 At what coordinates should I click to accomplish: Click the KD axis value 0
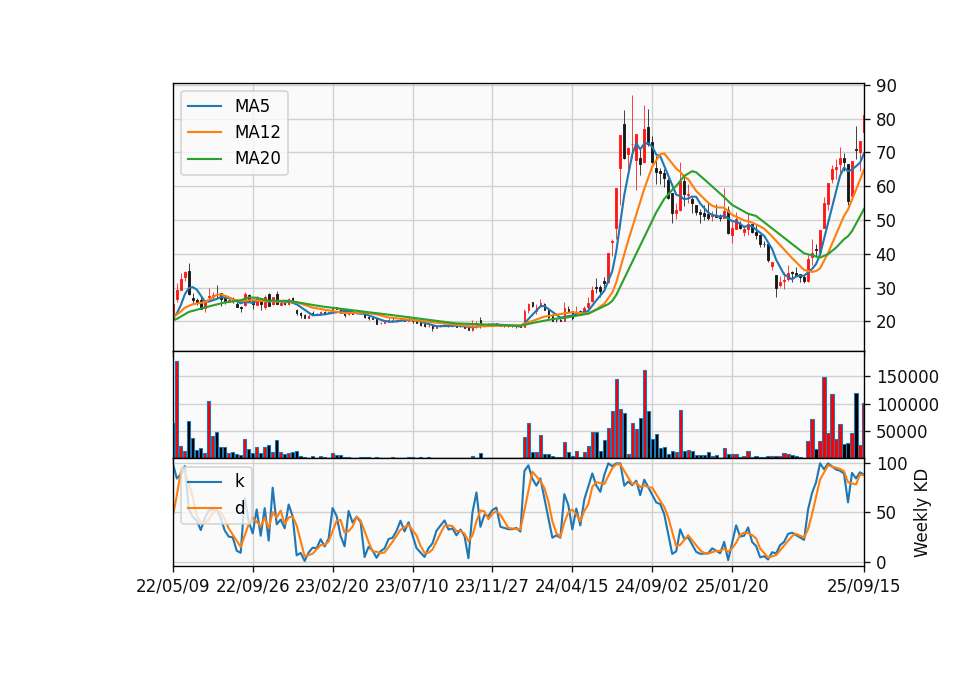[882, 562]
